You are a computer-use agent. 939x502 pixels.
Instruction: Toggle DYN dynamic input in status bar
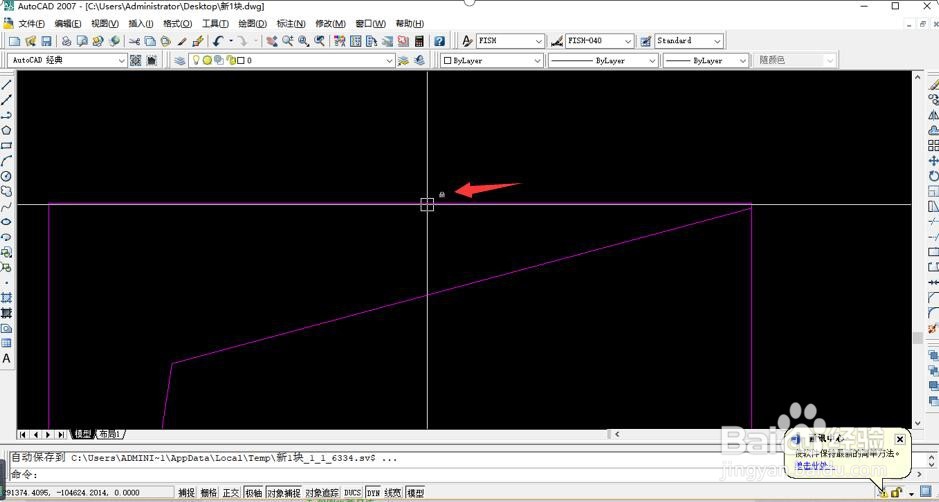(x=373, y=492)
